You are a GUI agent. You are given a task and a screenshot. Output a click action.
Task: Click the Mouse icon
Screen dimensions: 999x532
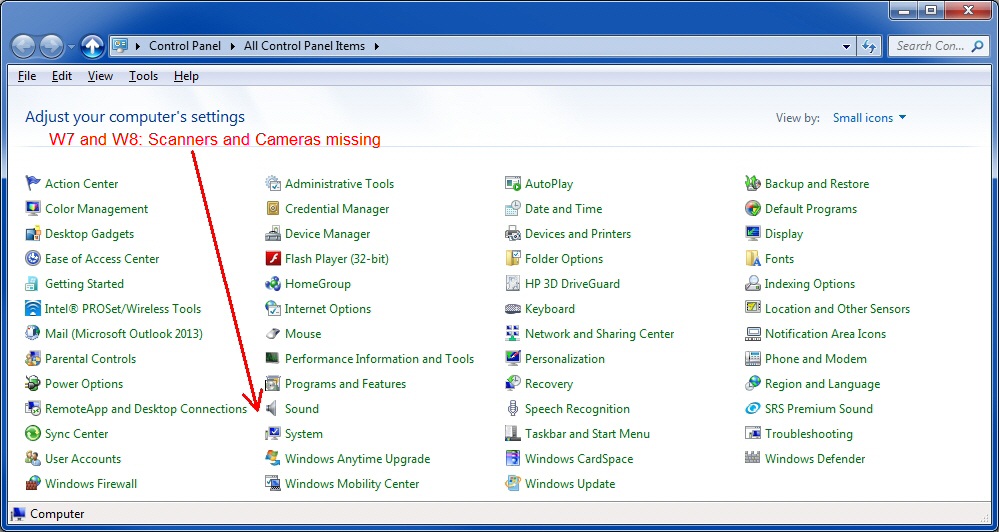pyautogui.click(x=273, y=334)
